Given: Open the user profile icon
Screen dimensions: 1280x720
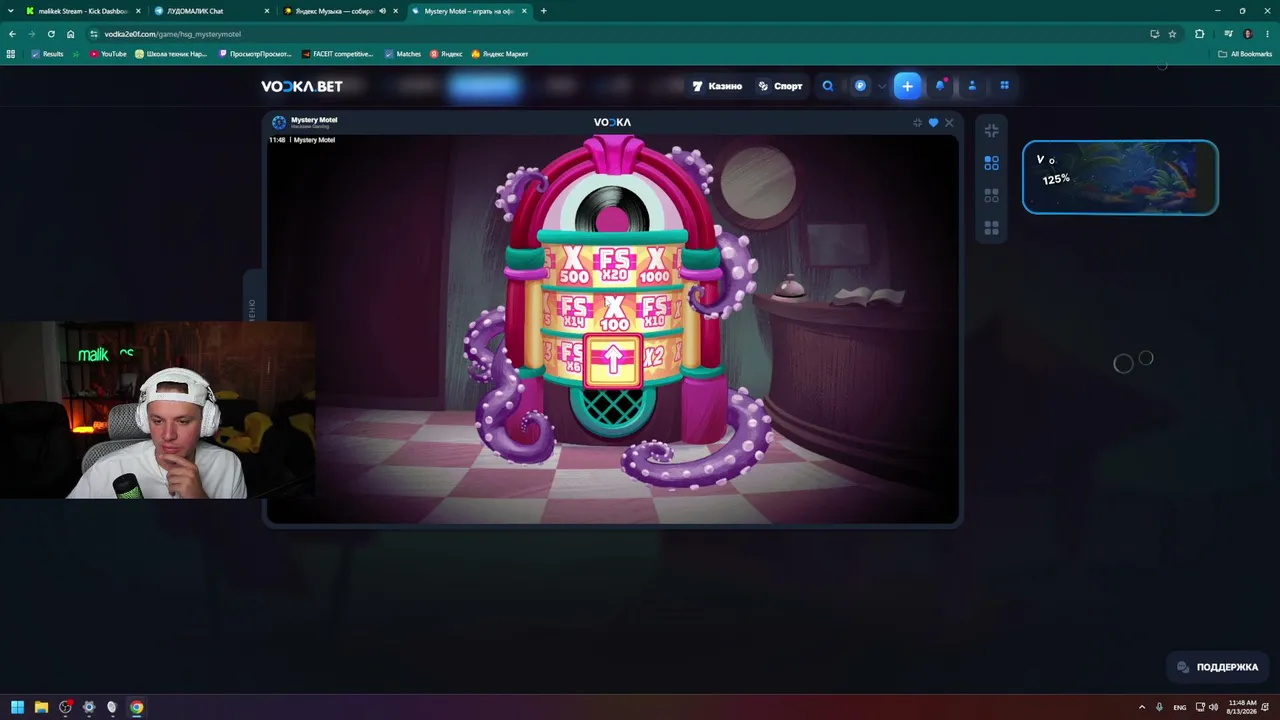Looking at the screenshot, I should coord(972,86).
